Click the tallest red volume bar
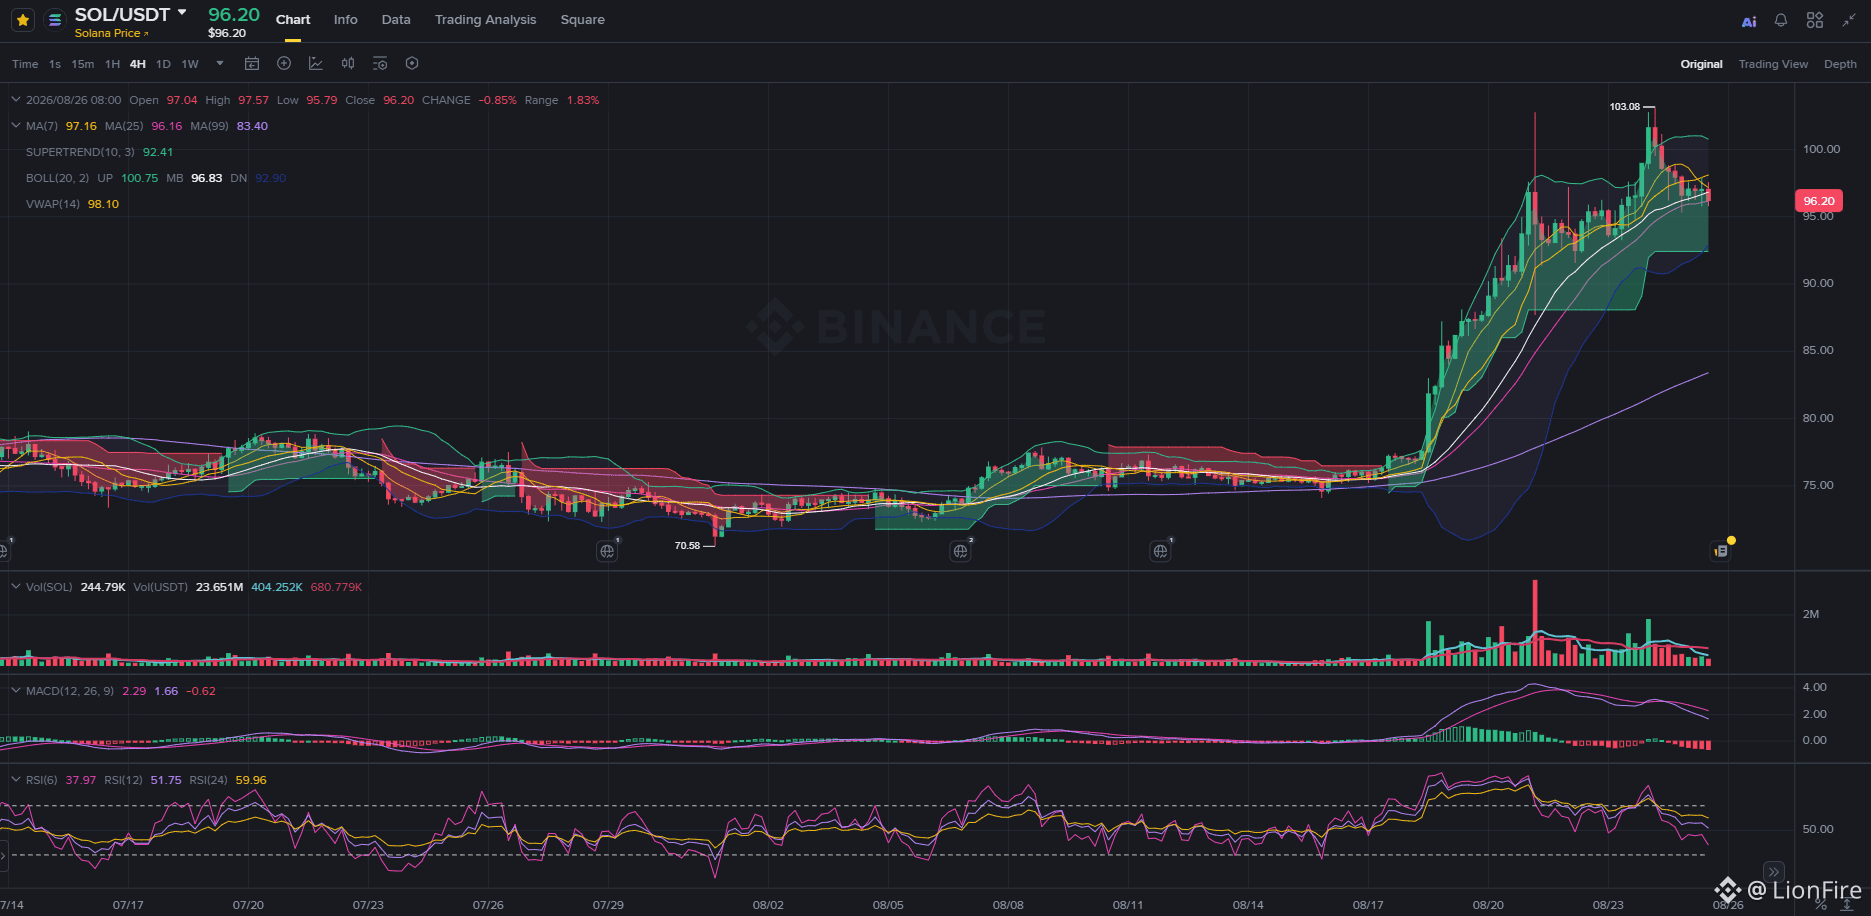The image size is (1871, 916). point(1535,622)
